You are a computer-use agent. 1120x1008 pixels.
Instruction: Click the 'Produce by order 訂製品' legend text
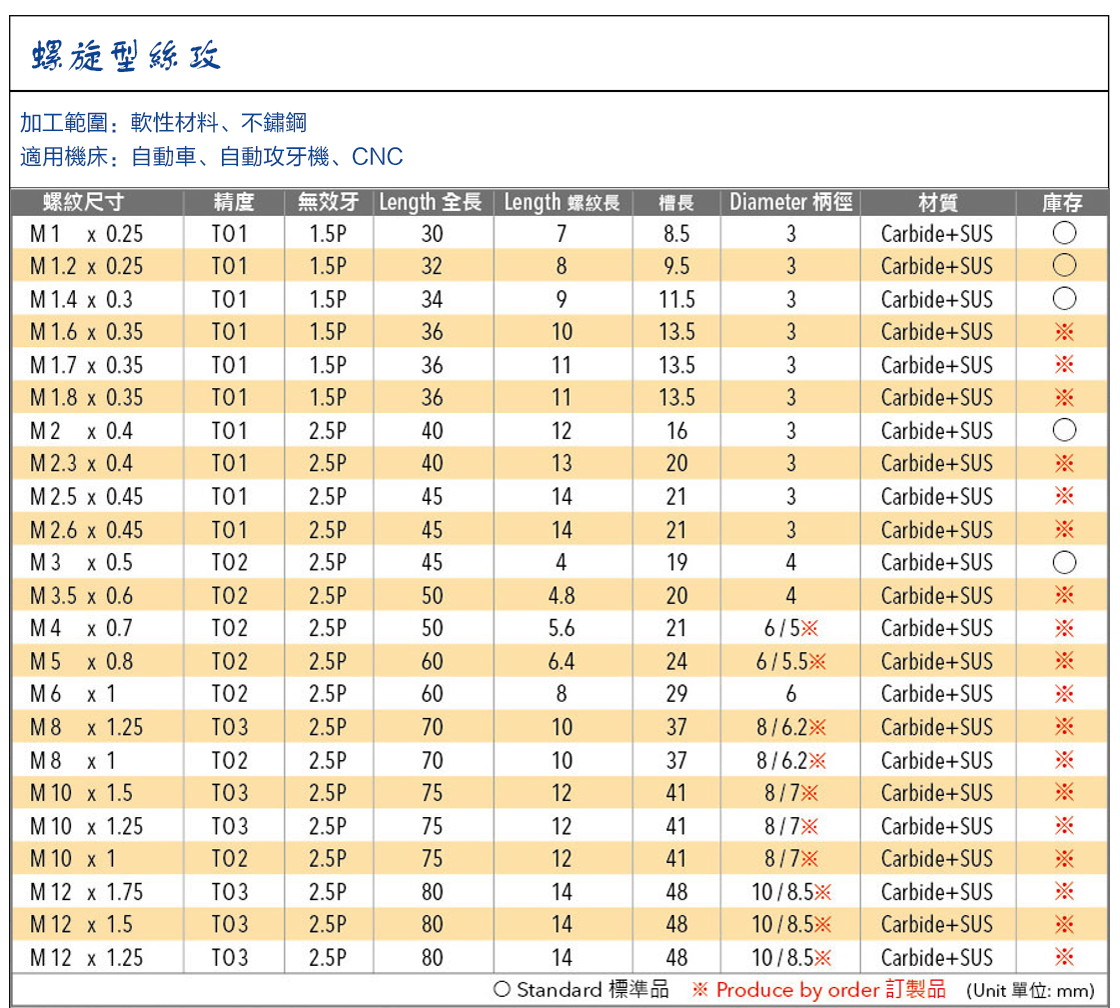[831, 989]
